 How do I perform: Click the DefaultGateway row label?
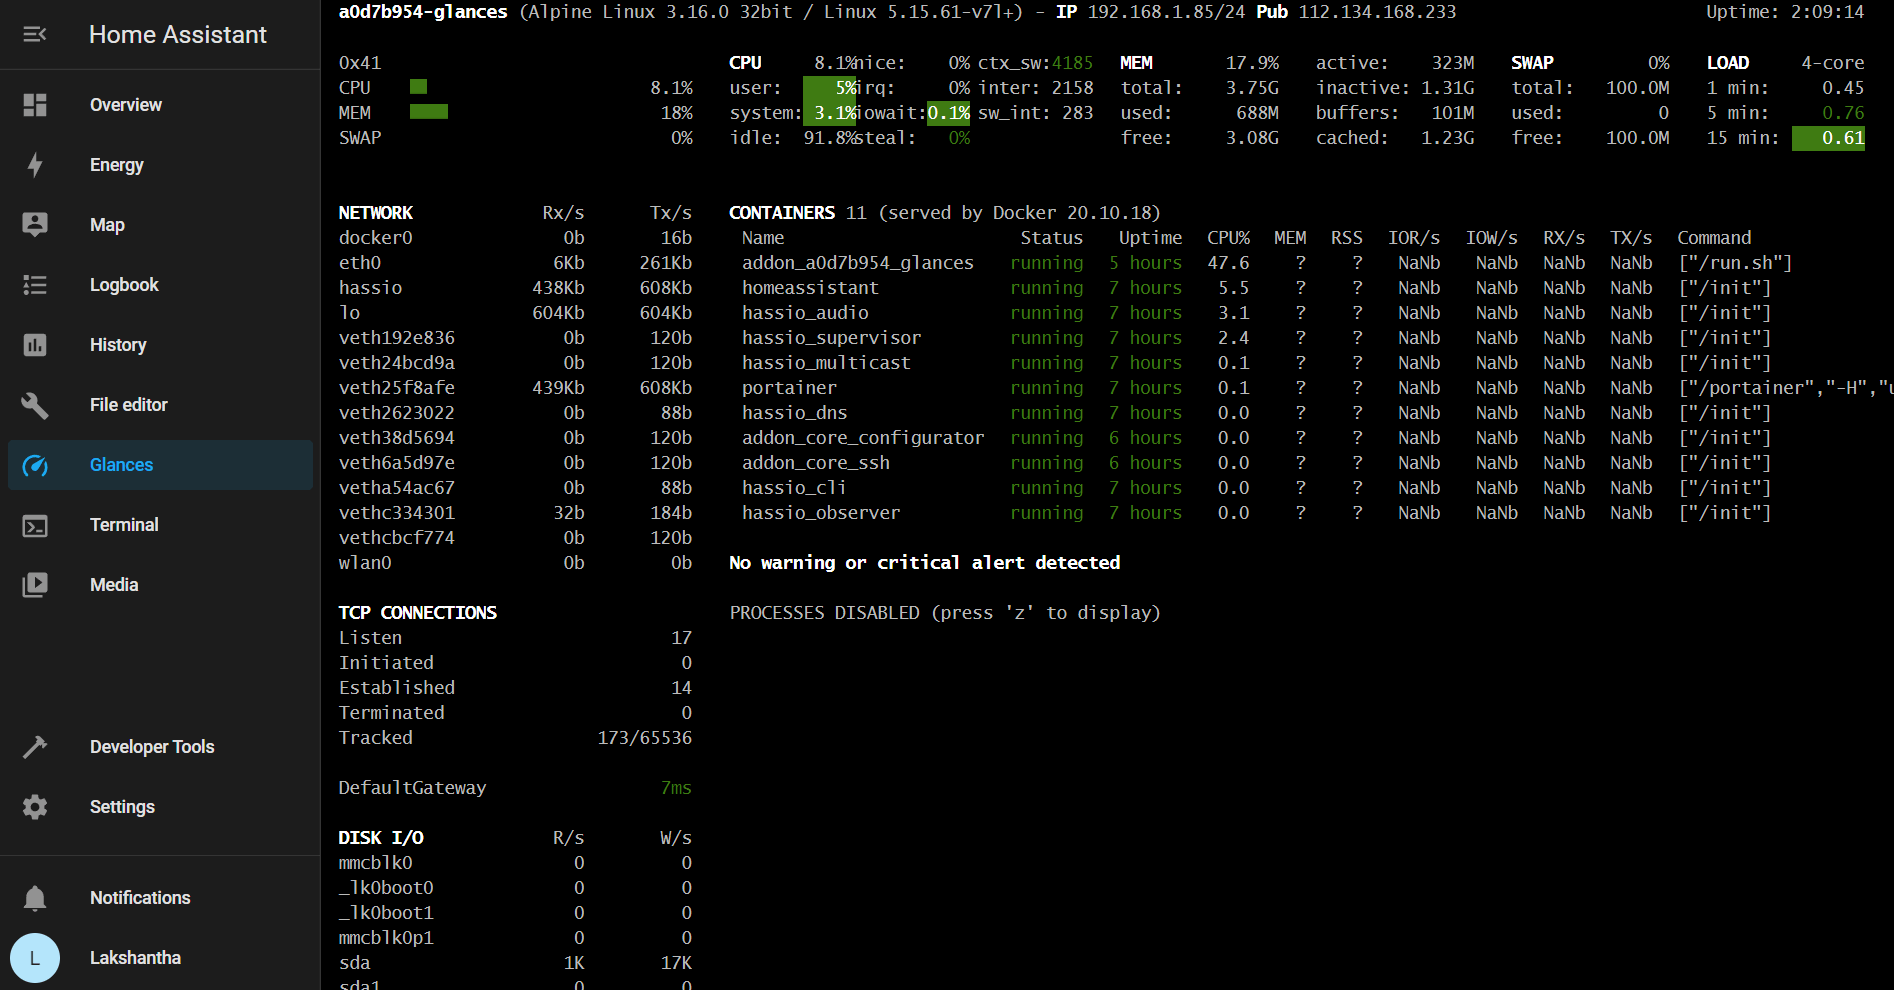click(412, 788)
